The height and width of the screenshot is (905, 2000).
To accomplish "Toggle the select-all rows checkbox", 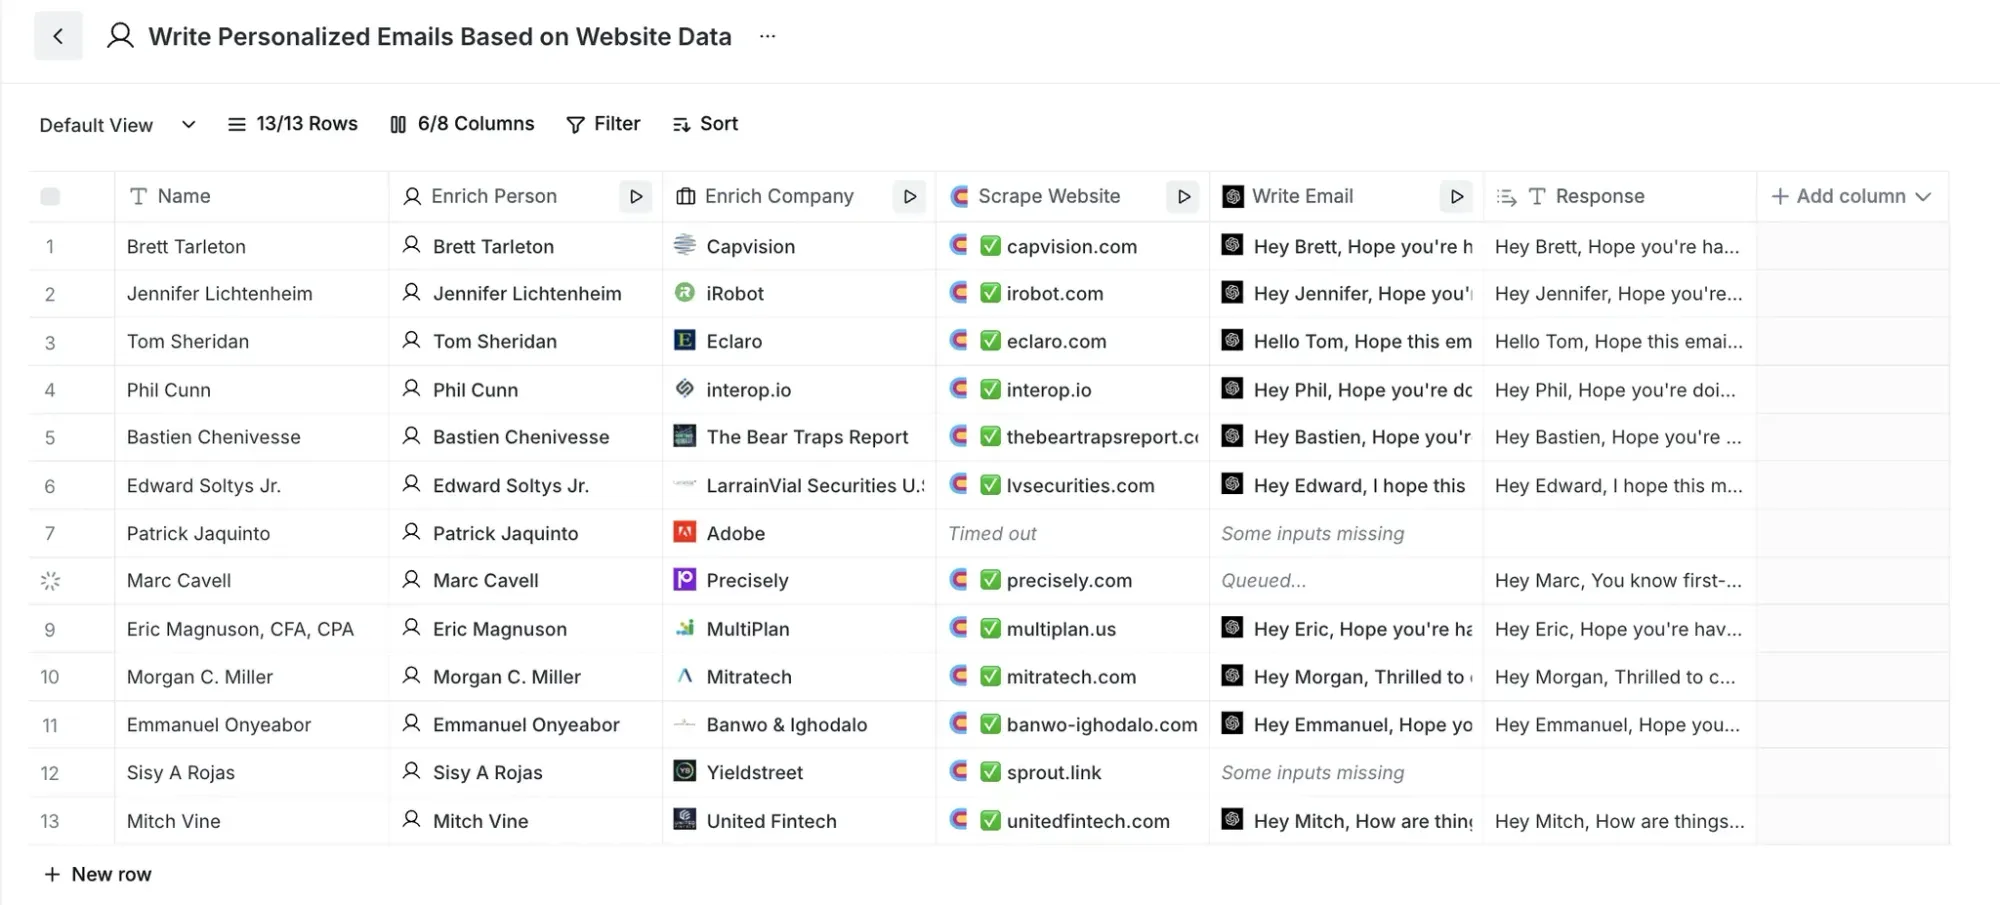I will point(50,197).
